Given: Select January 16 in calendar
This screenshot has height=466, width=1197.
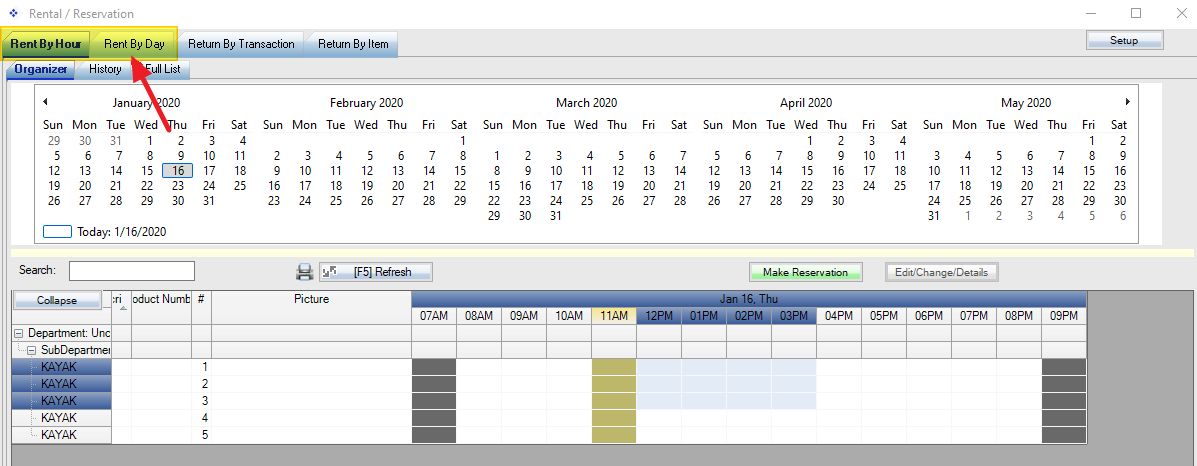Looking at the screenshot, I should (178, 170).
